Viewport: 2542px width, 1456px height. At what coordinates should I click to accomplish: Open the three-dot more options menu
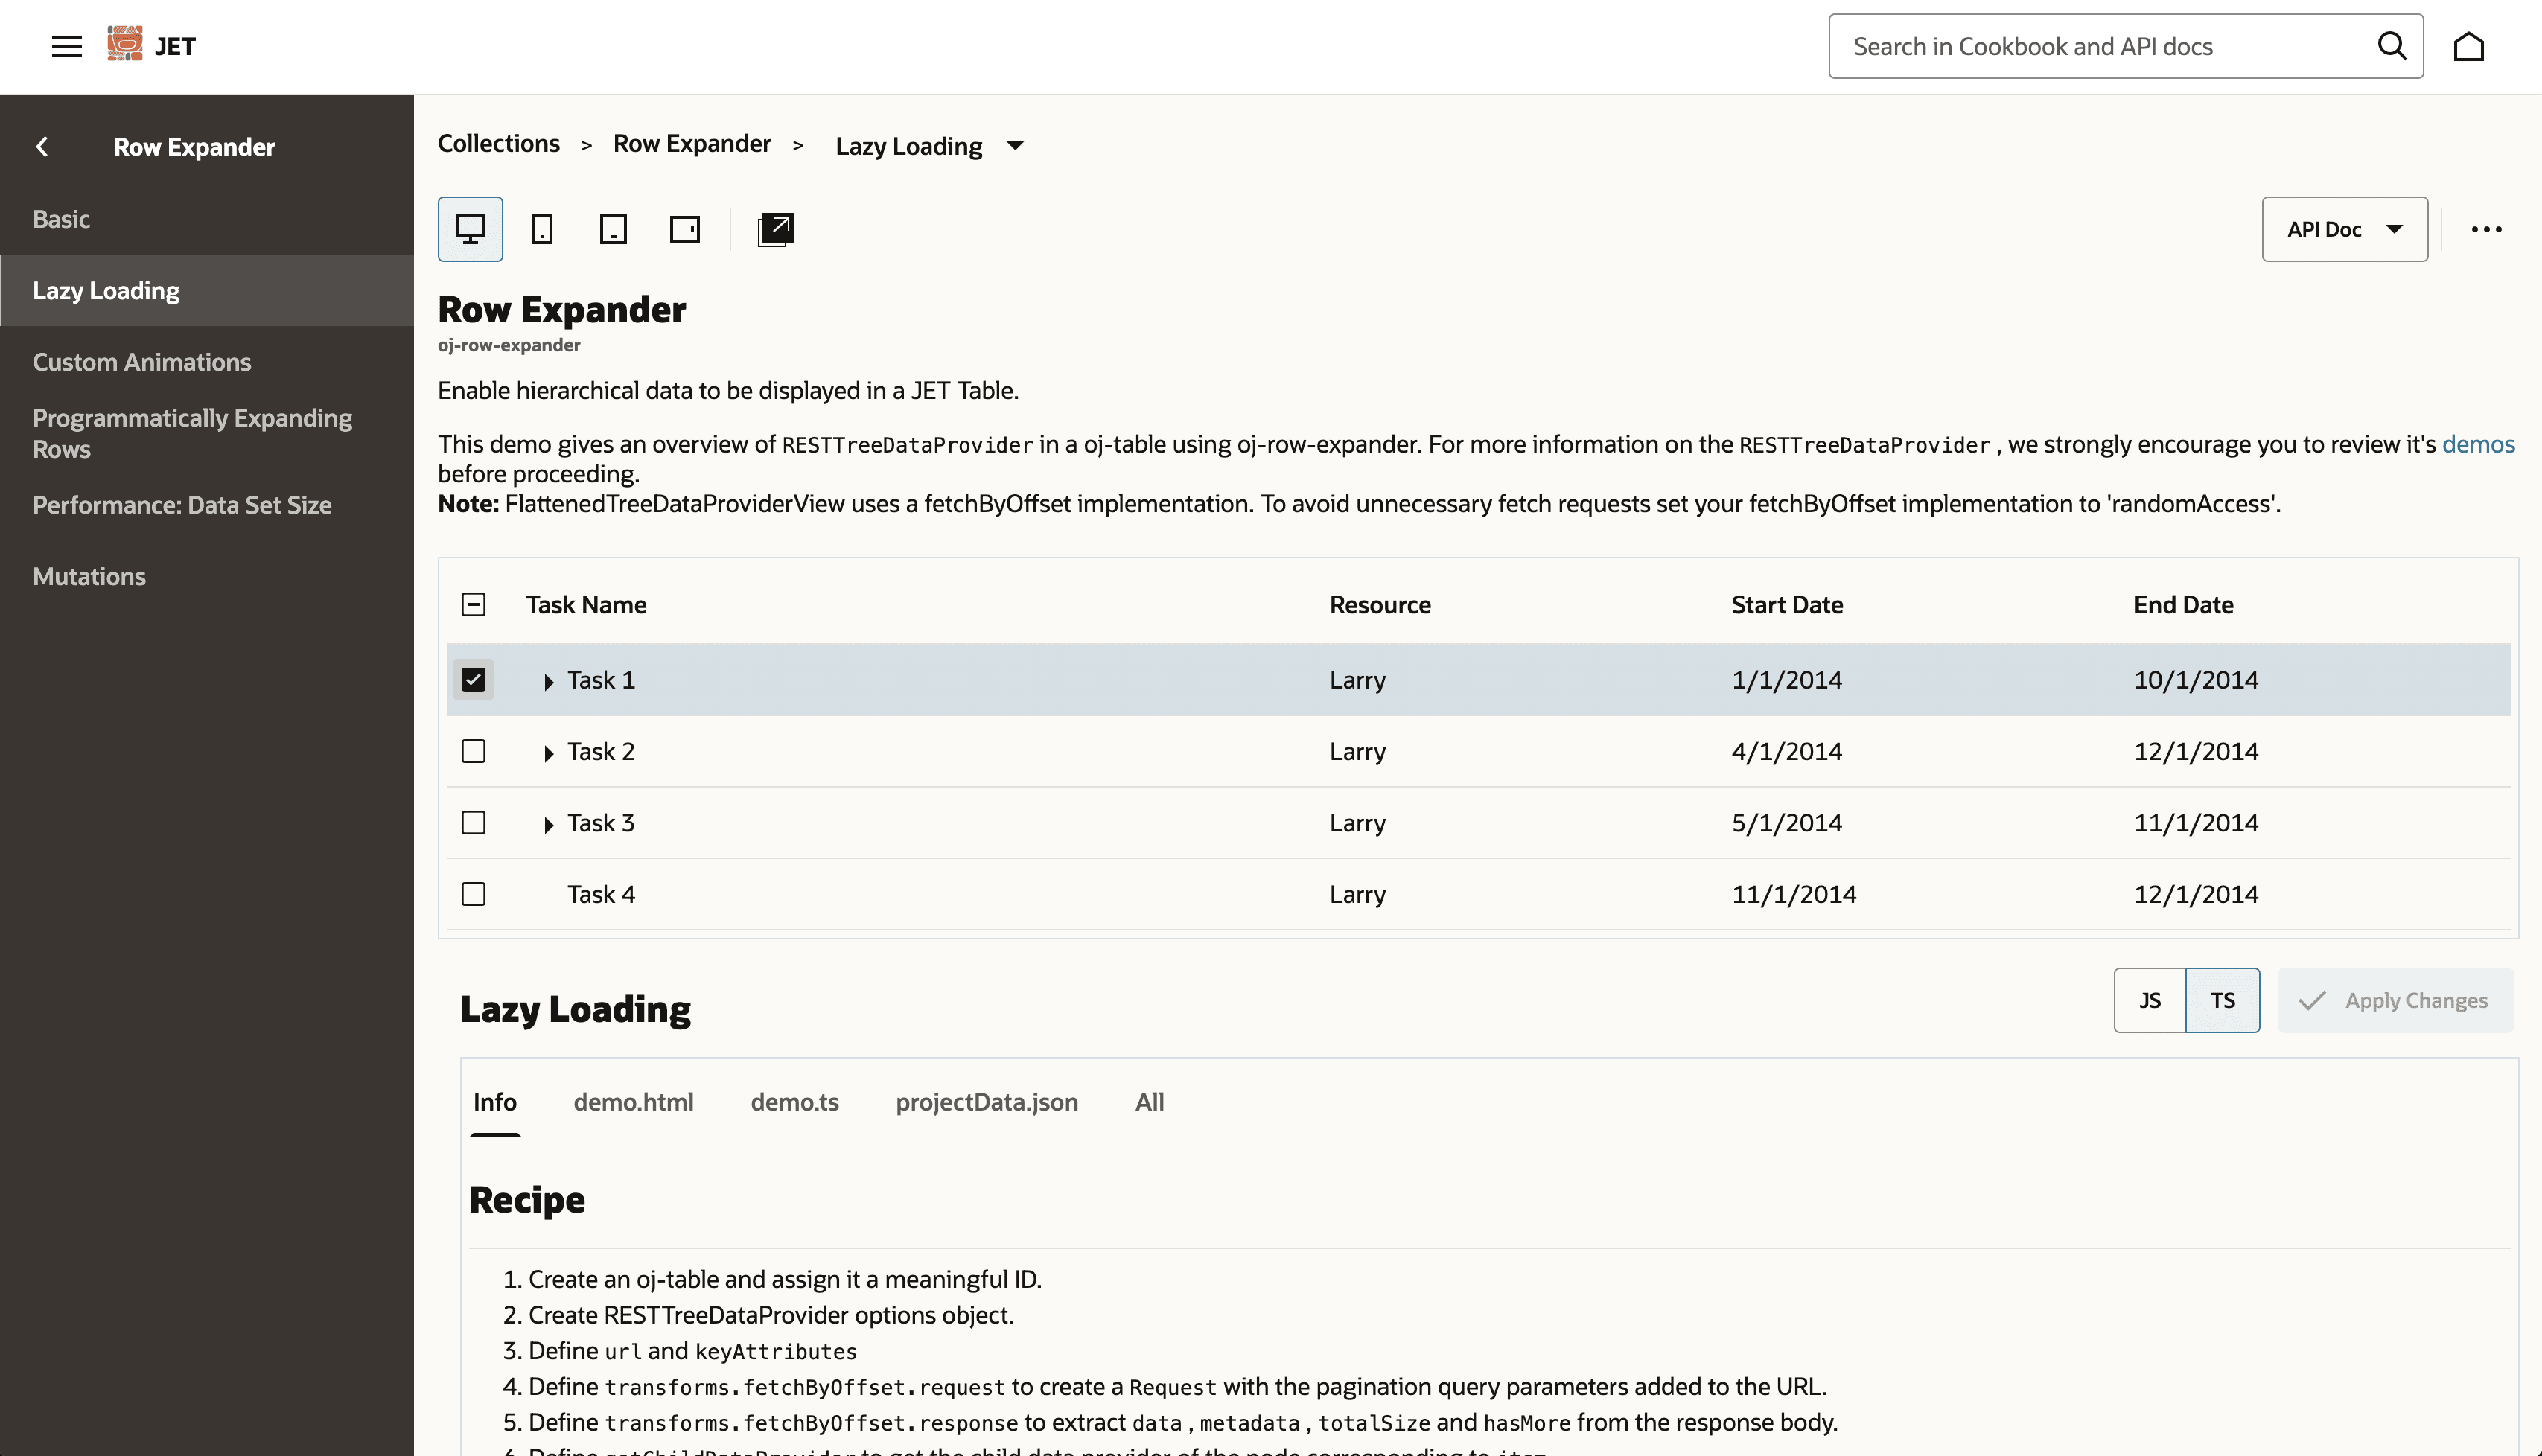[x=2486, y=229]
